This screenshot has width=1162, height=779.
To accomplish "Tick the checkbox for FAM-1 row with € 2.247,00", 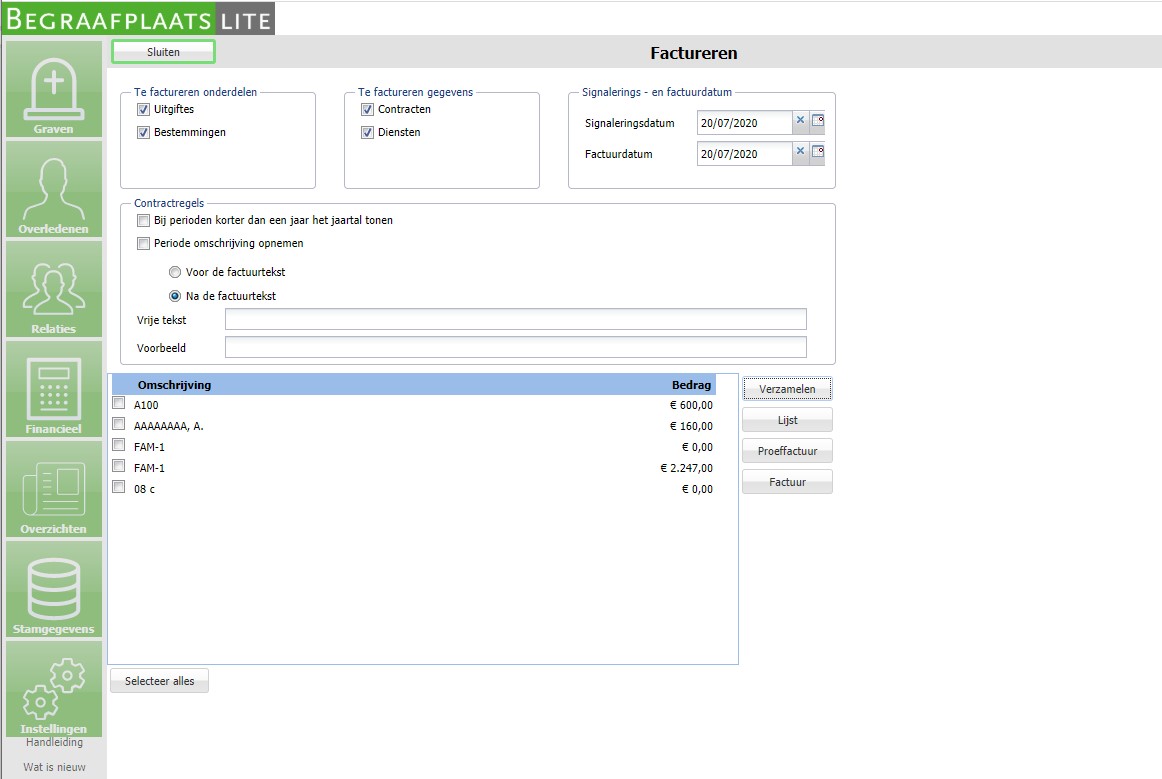I will 119,465.
